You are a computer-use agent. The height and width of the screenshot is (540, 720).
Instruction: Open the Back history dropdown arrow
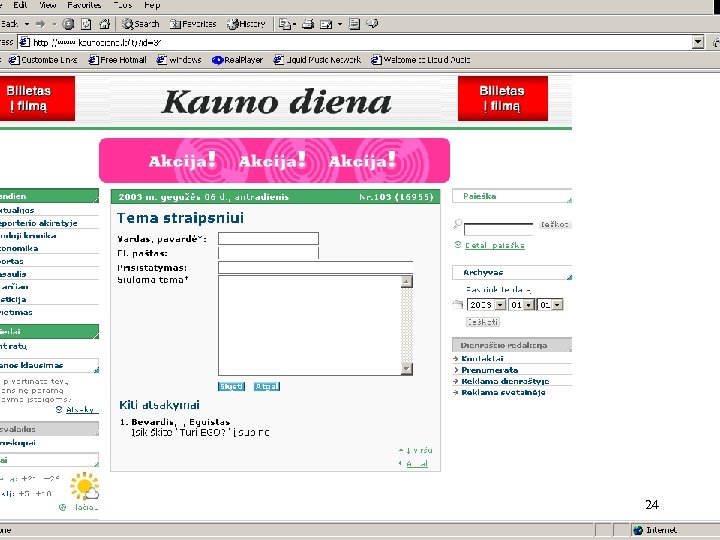coord(27,24)
